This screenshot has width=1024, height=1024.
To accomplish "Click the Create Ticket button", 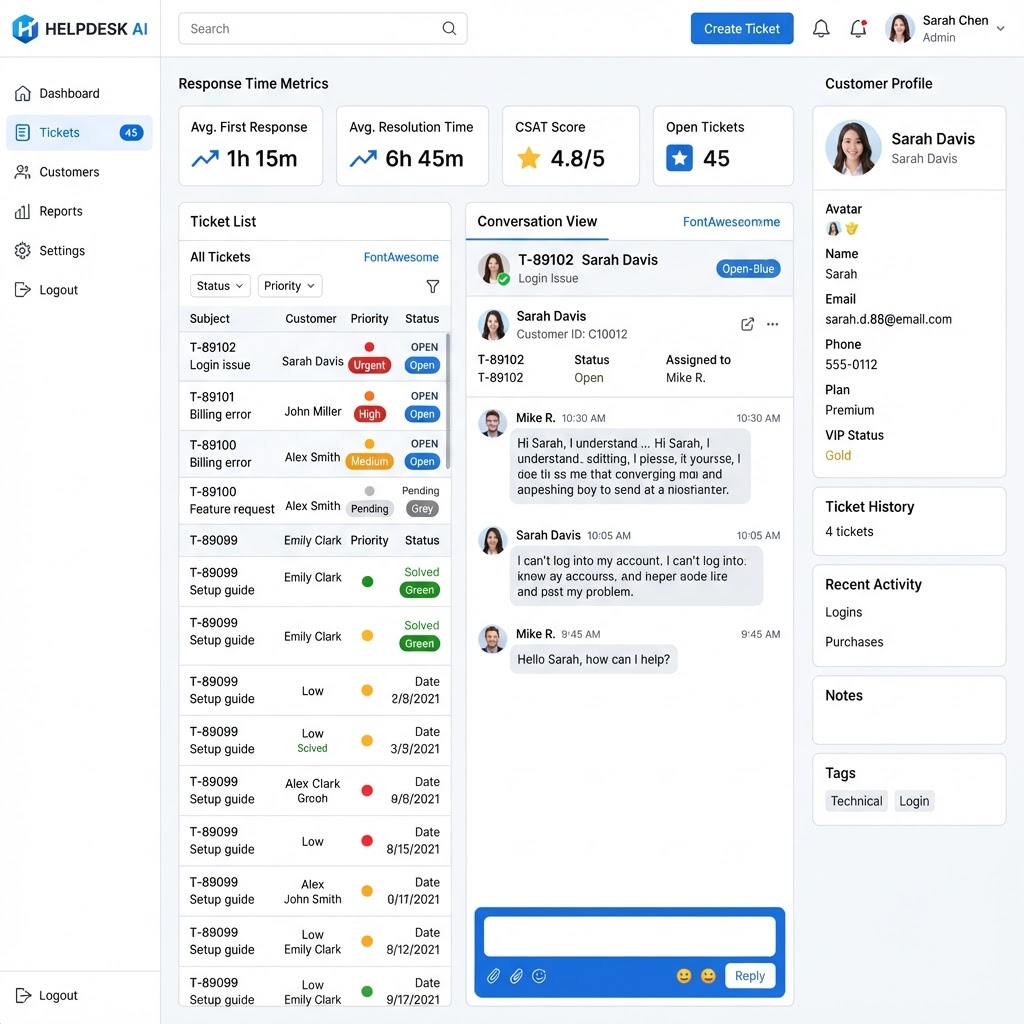I will pos(742,29).
